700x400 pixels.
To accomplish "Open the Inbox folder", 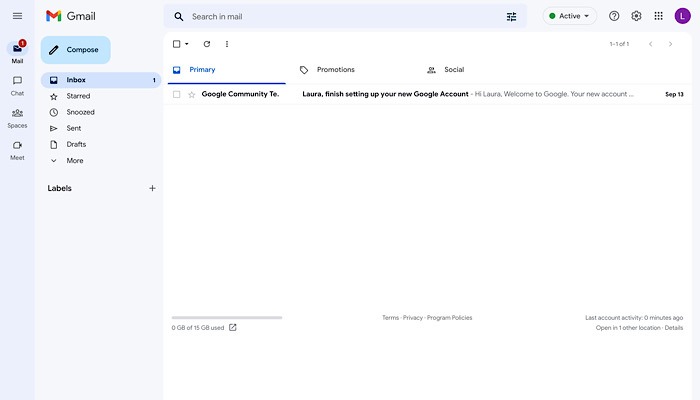I will click(x=101, y=80).
